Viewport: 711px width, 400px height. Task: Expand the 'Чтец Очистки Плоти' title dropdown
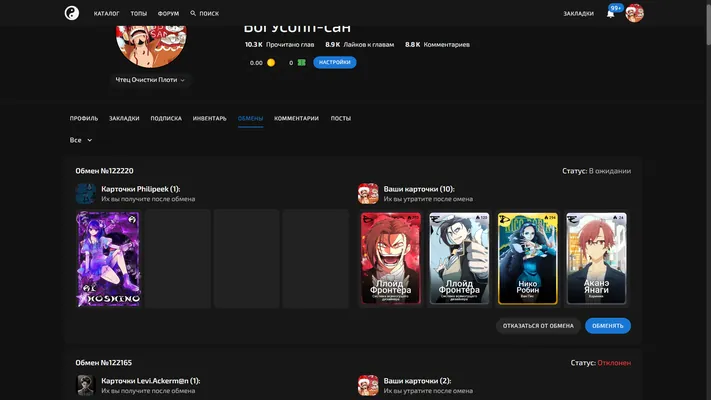click(150, 80)
